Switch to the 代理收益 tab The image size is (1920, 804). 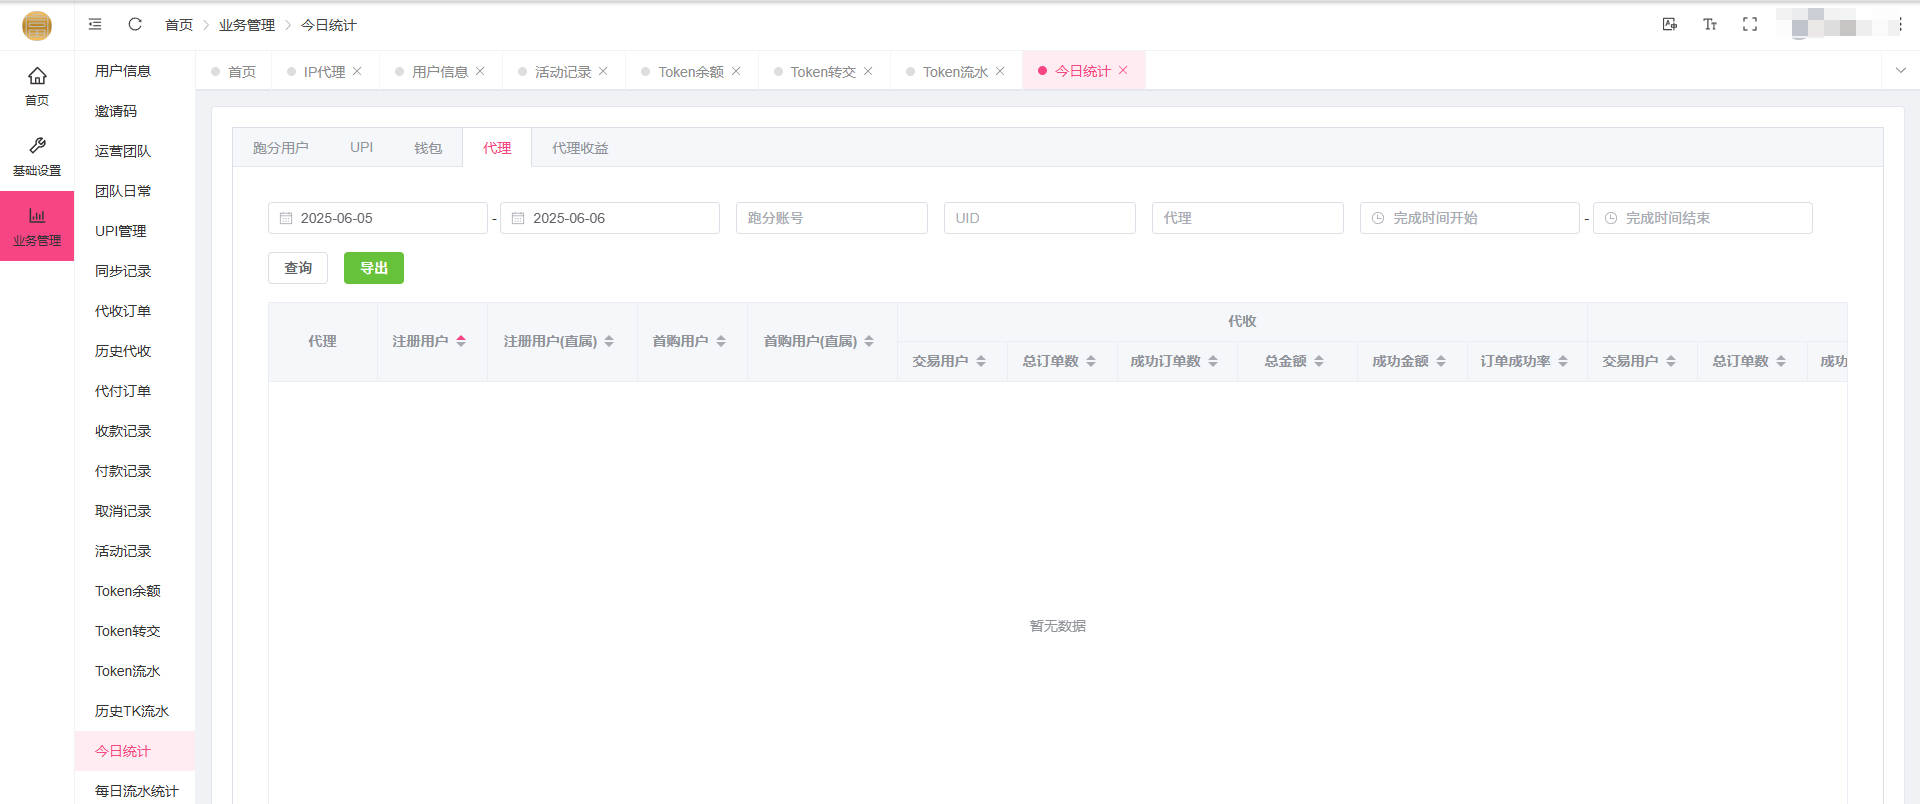tap(580, 148)
